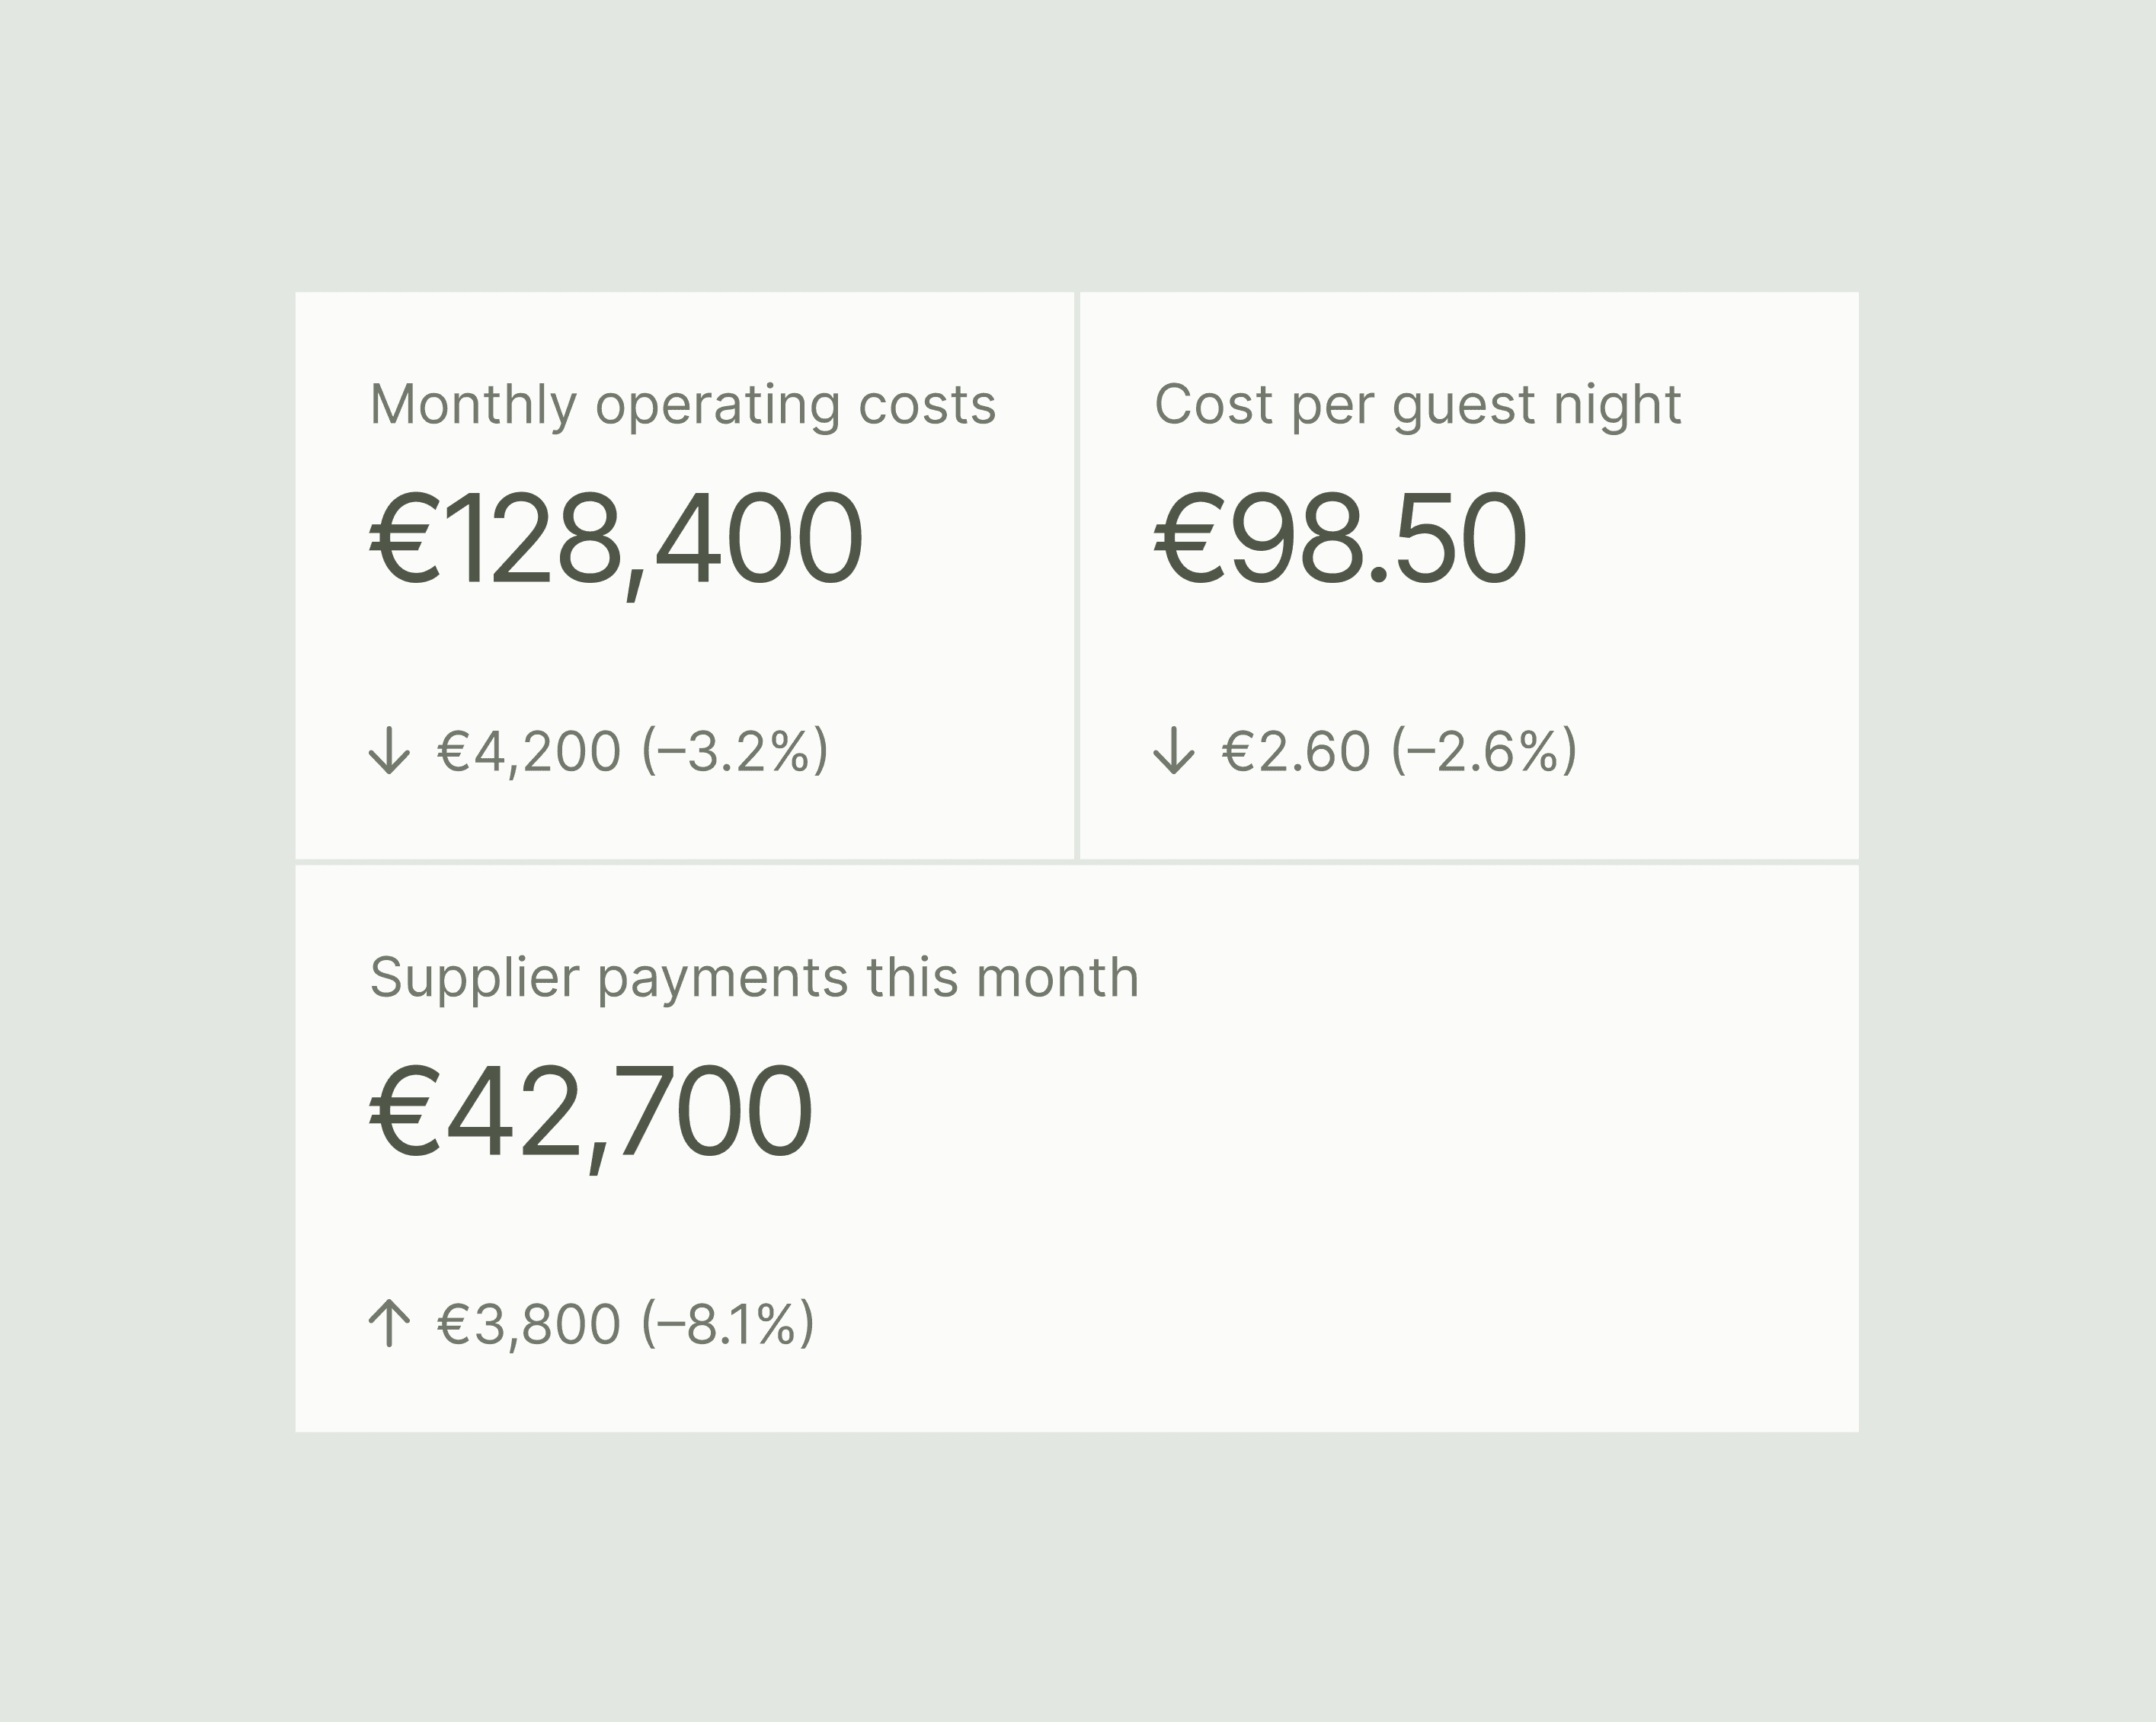Click the down arrow beside €4,200
The height and width of the screenshot is (1722, 2156).
(389, 751)
